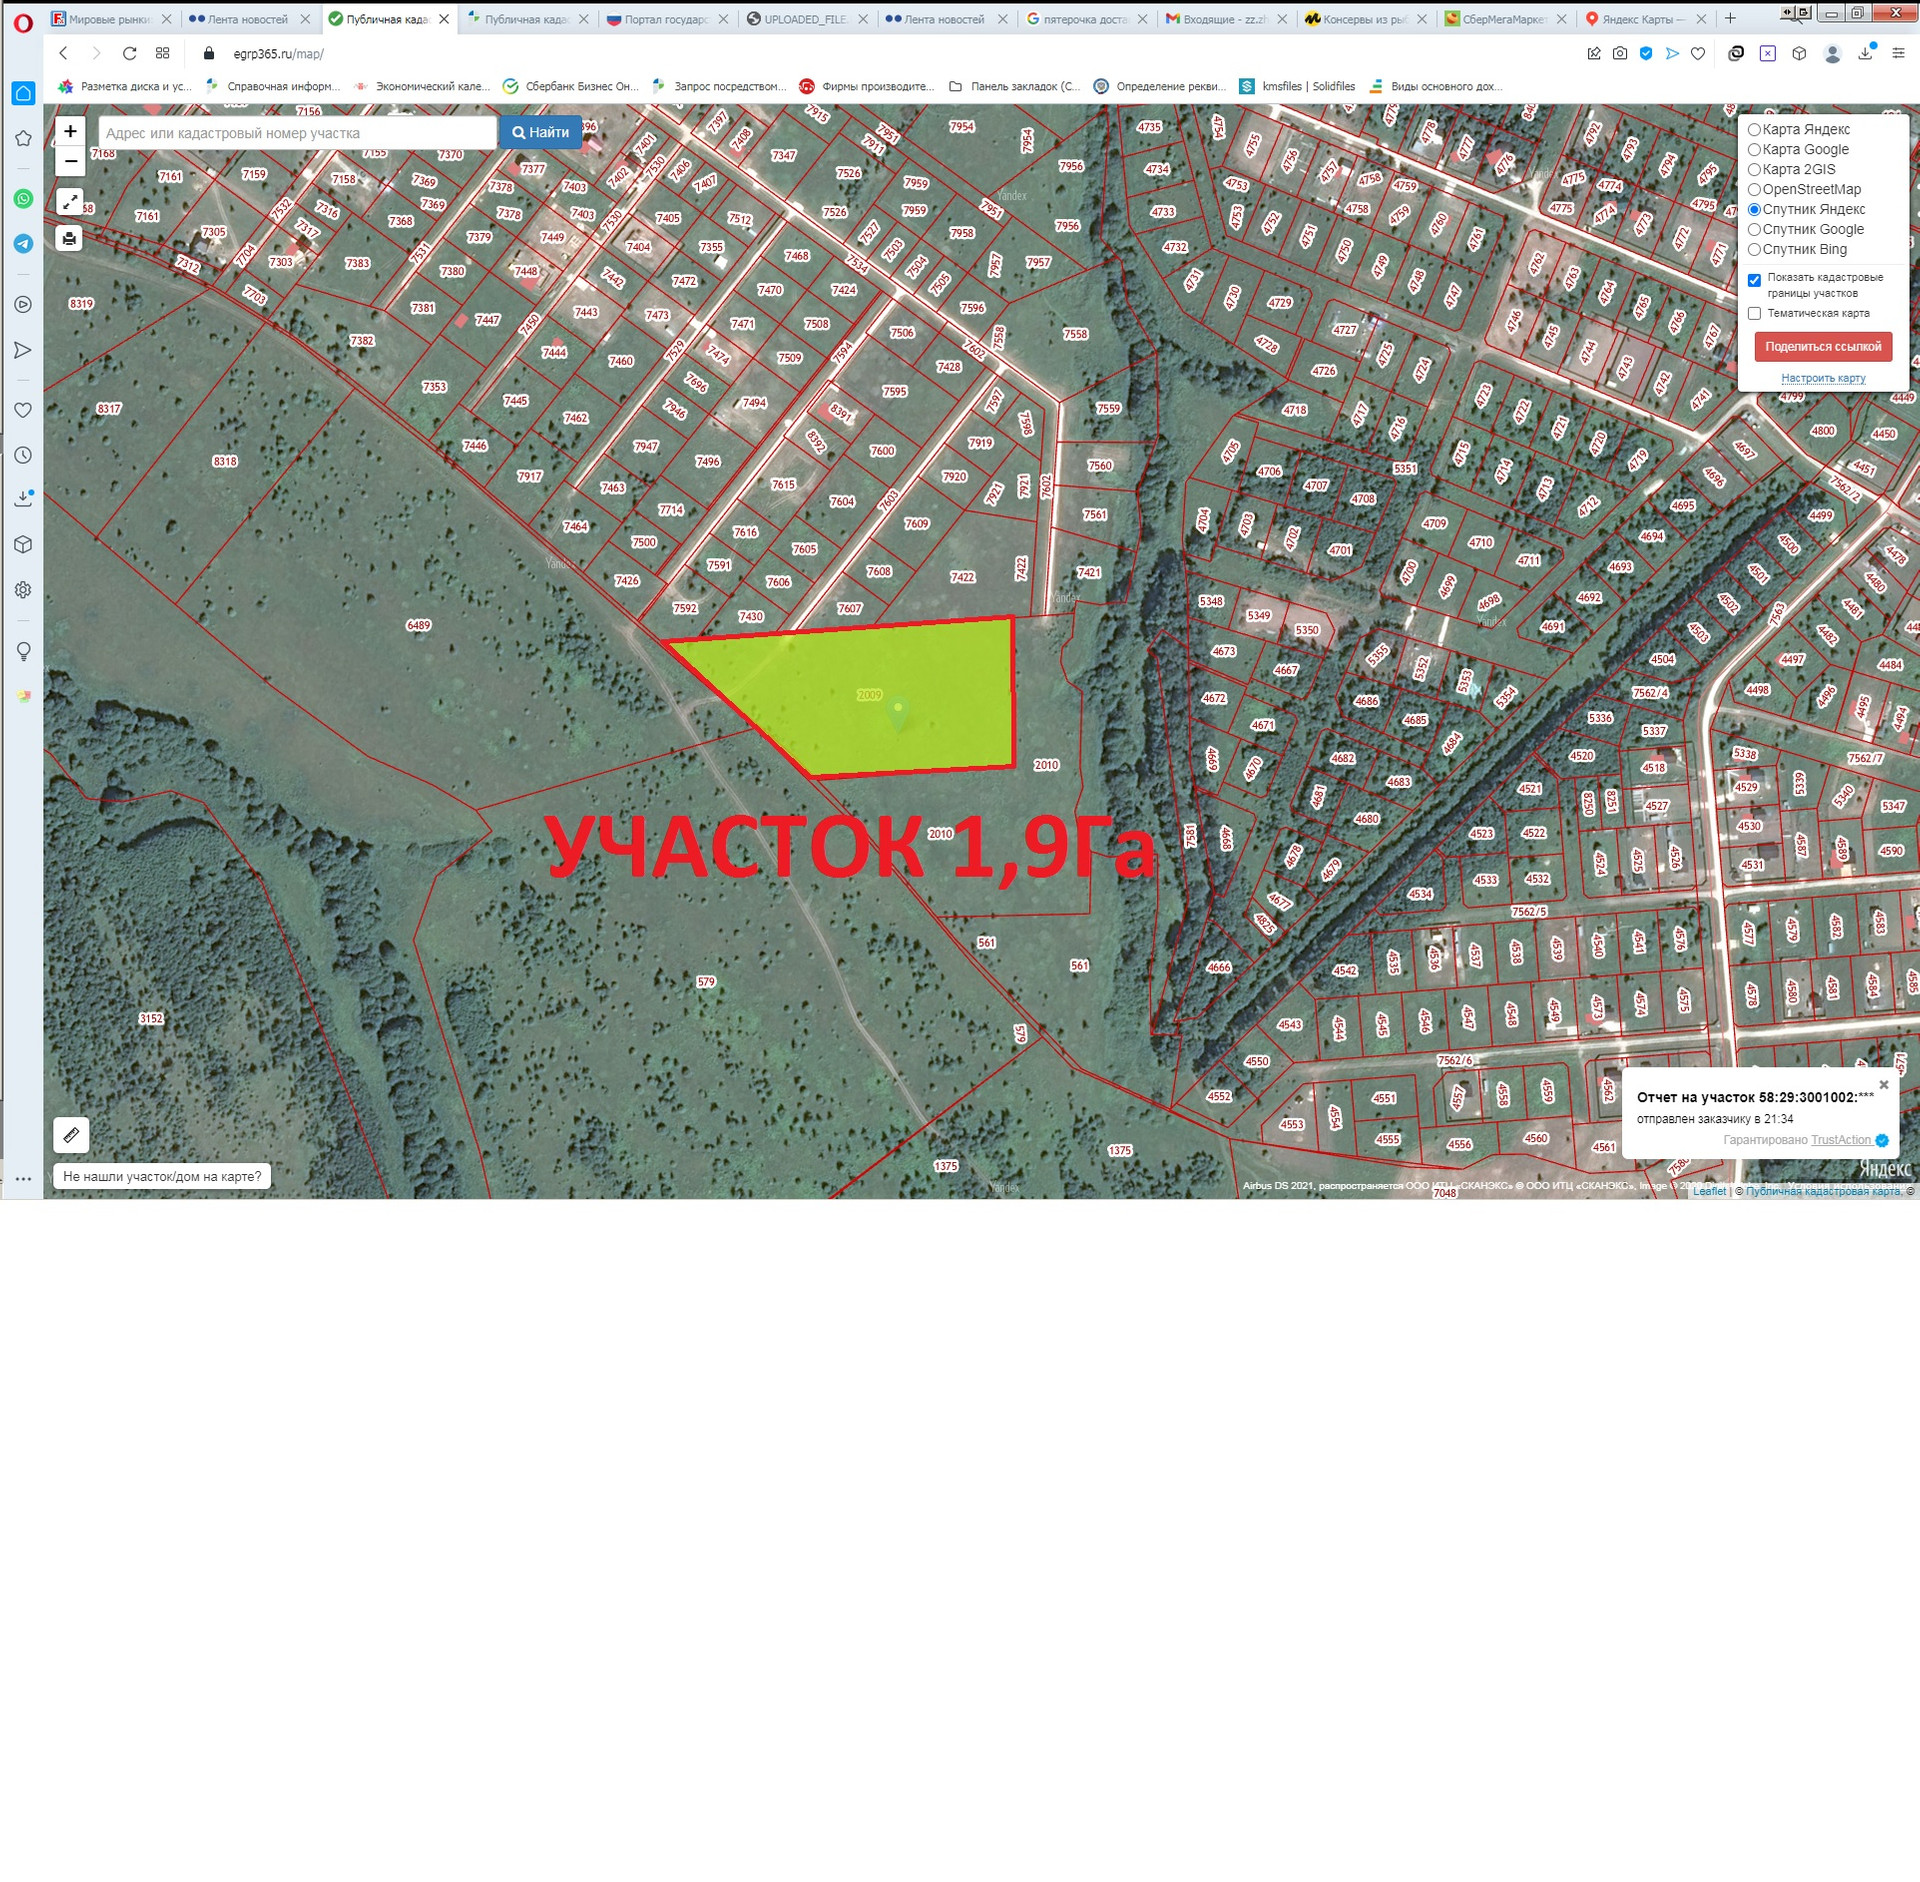
Task: Open Telegram in Opera sidebar
Action: point(23,244)
